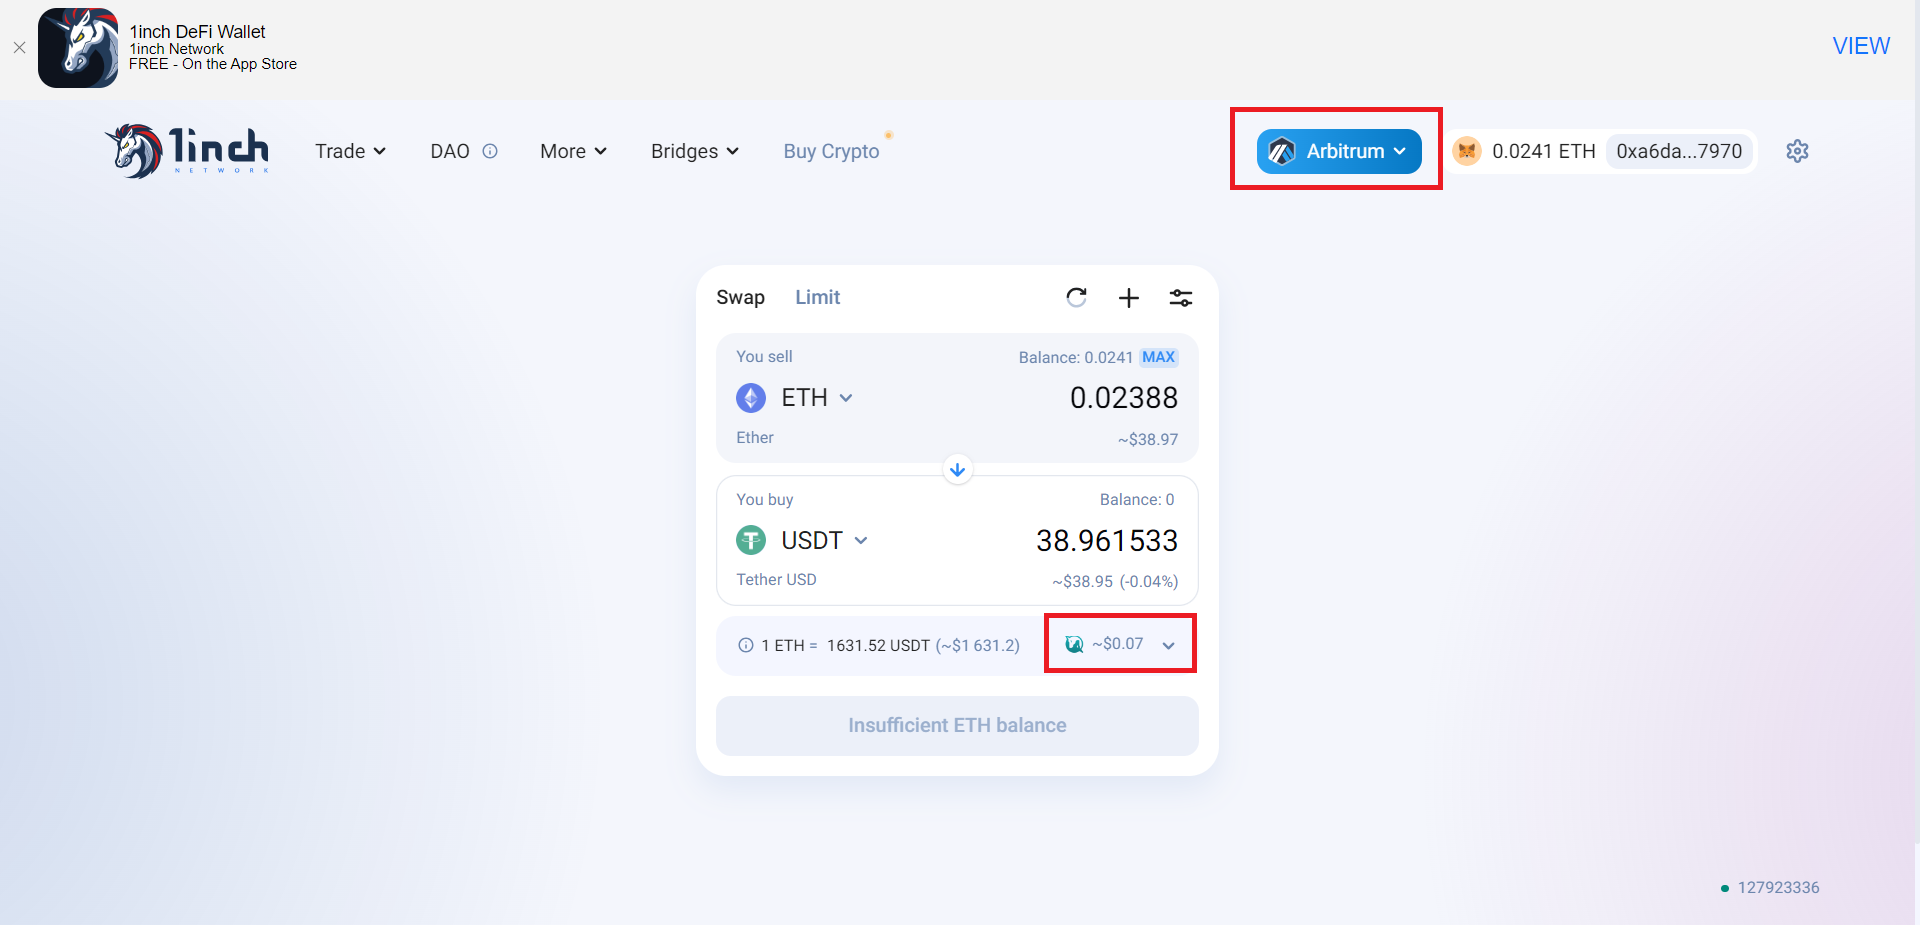Go to the 1inch Network homepage logo
The image size is (1920, 925).
click(x=187, y=151)
